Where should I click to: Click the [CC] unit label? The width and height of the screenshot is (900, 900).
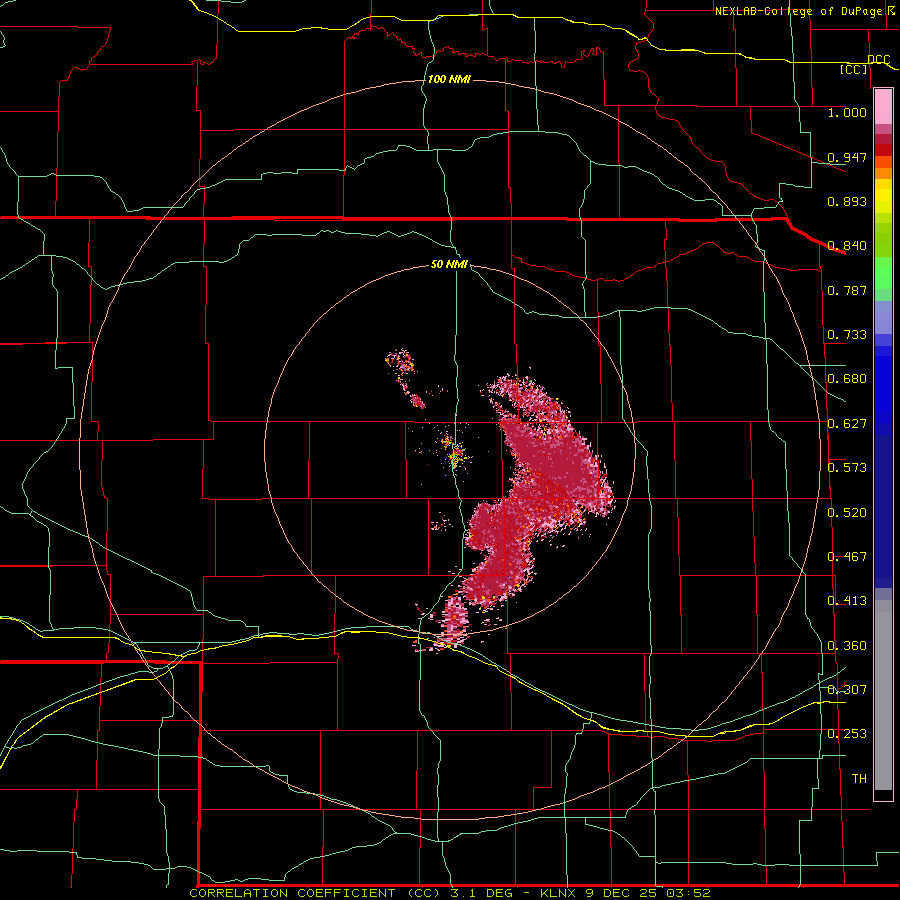coord(853,69)
